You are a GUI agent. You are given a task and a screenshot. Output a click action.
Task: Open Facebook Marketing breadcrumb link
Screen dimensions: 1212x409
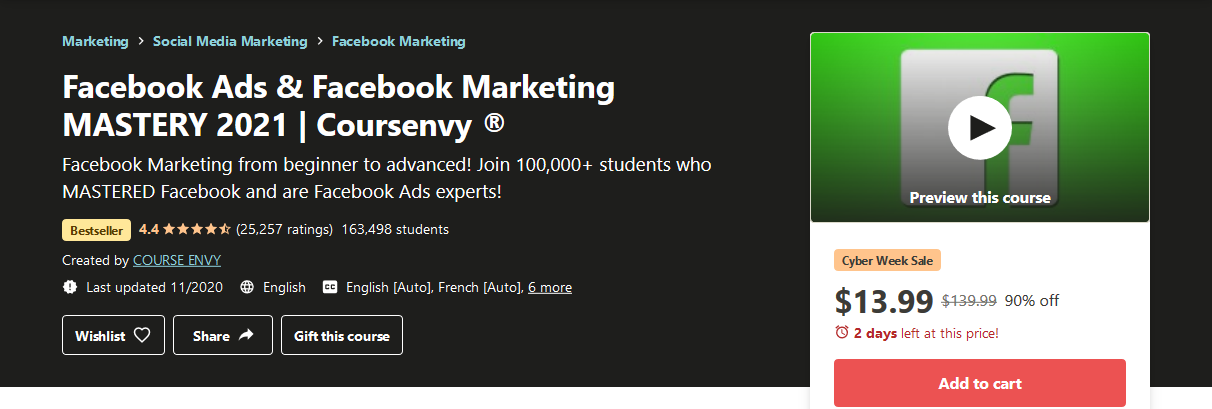click(x=399, y=41)
